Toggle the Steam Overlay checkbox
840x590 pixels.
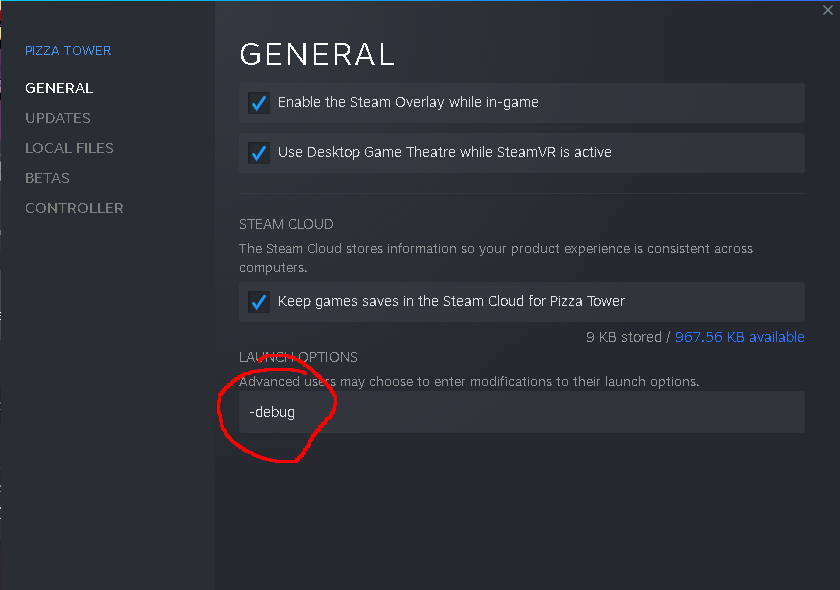pyautogui.click(x=259, y=103)
